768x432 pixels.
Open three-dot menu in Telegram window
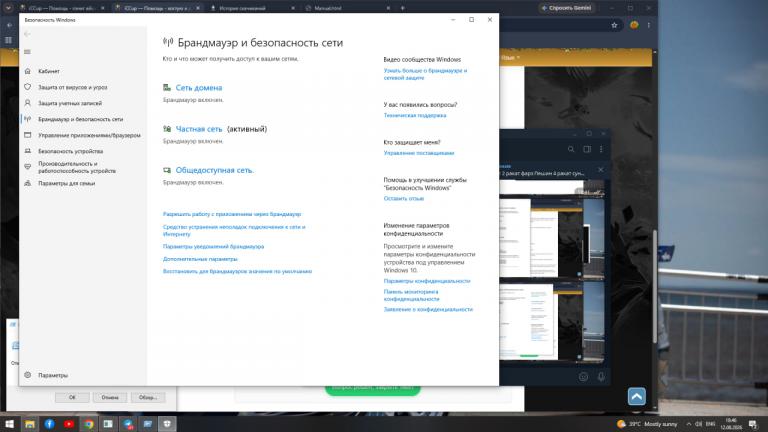[601, 149]
